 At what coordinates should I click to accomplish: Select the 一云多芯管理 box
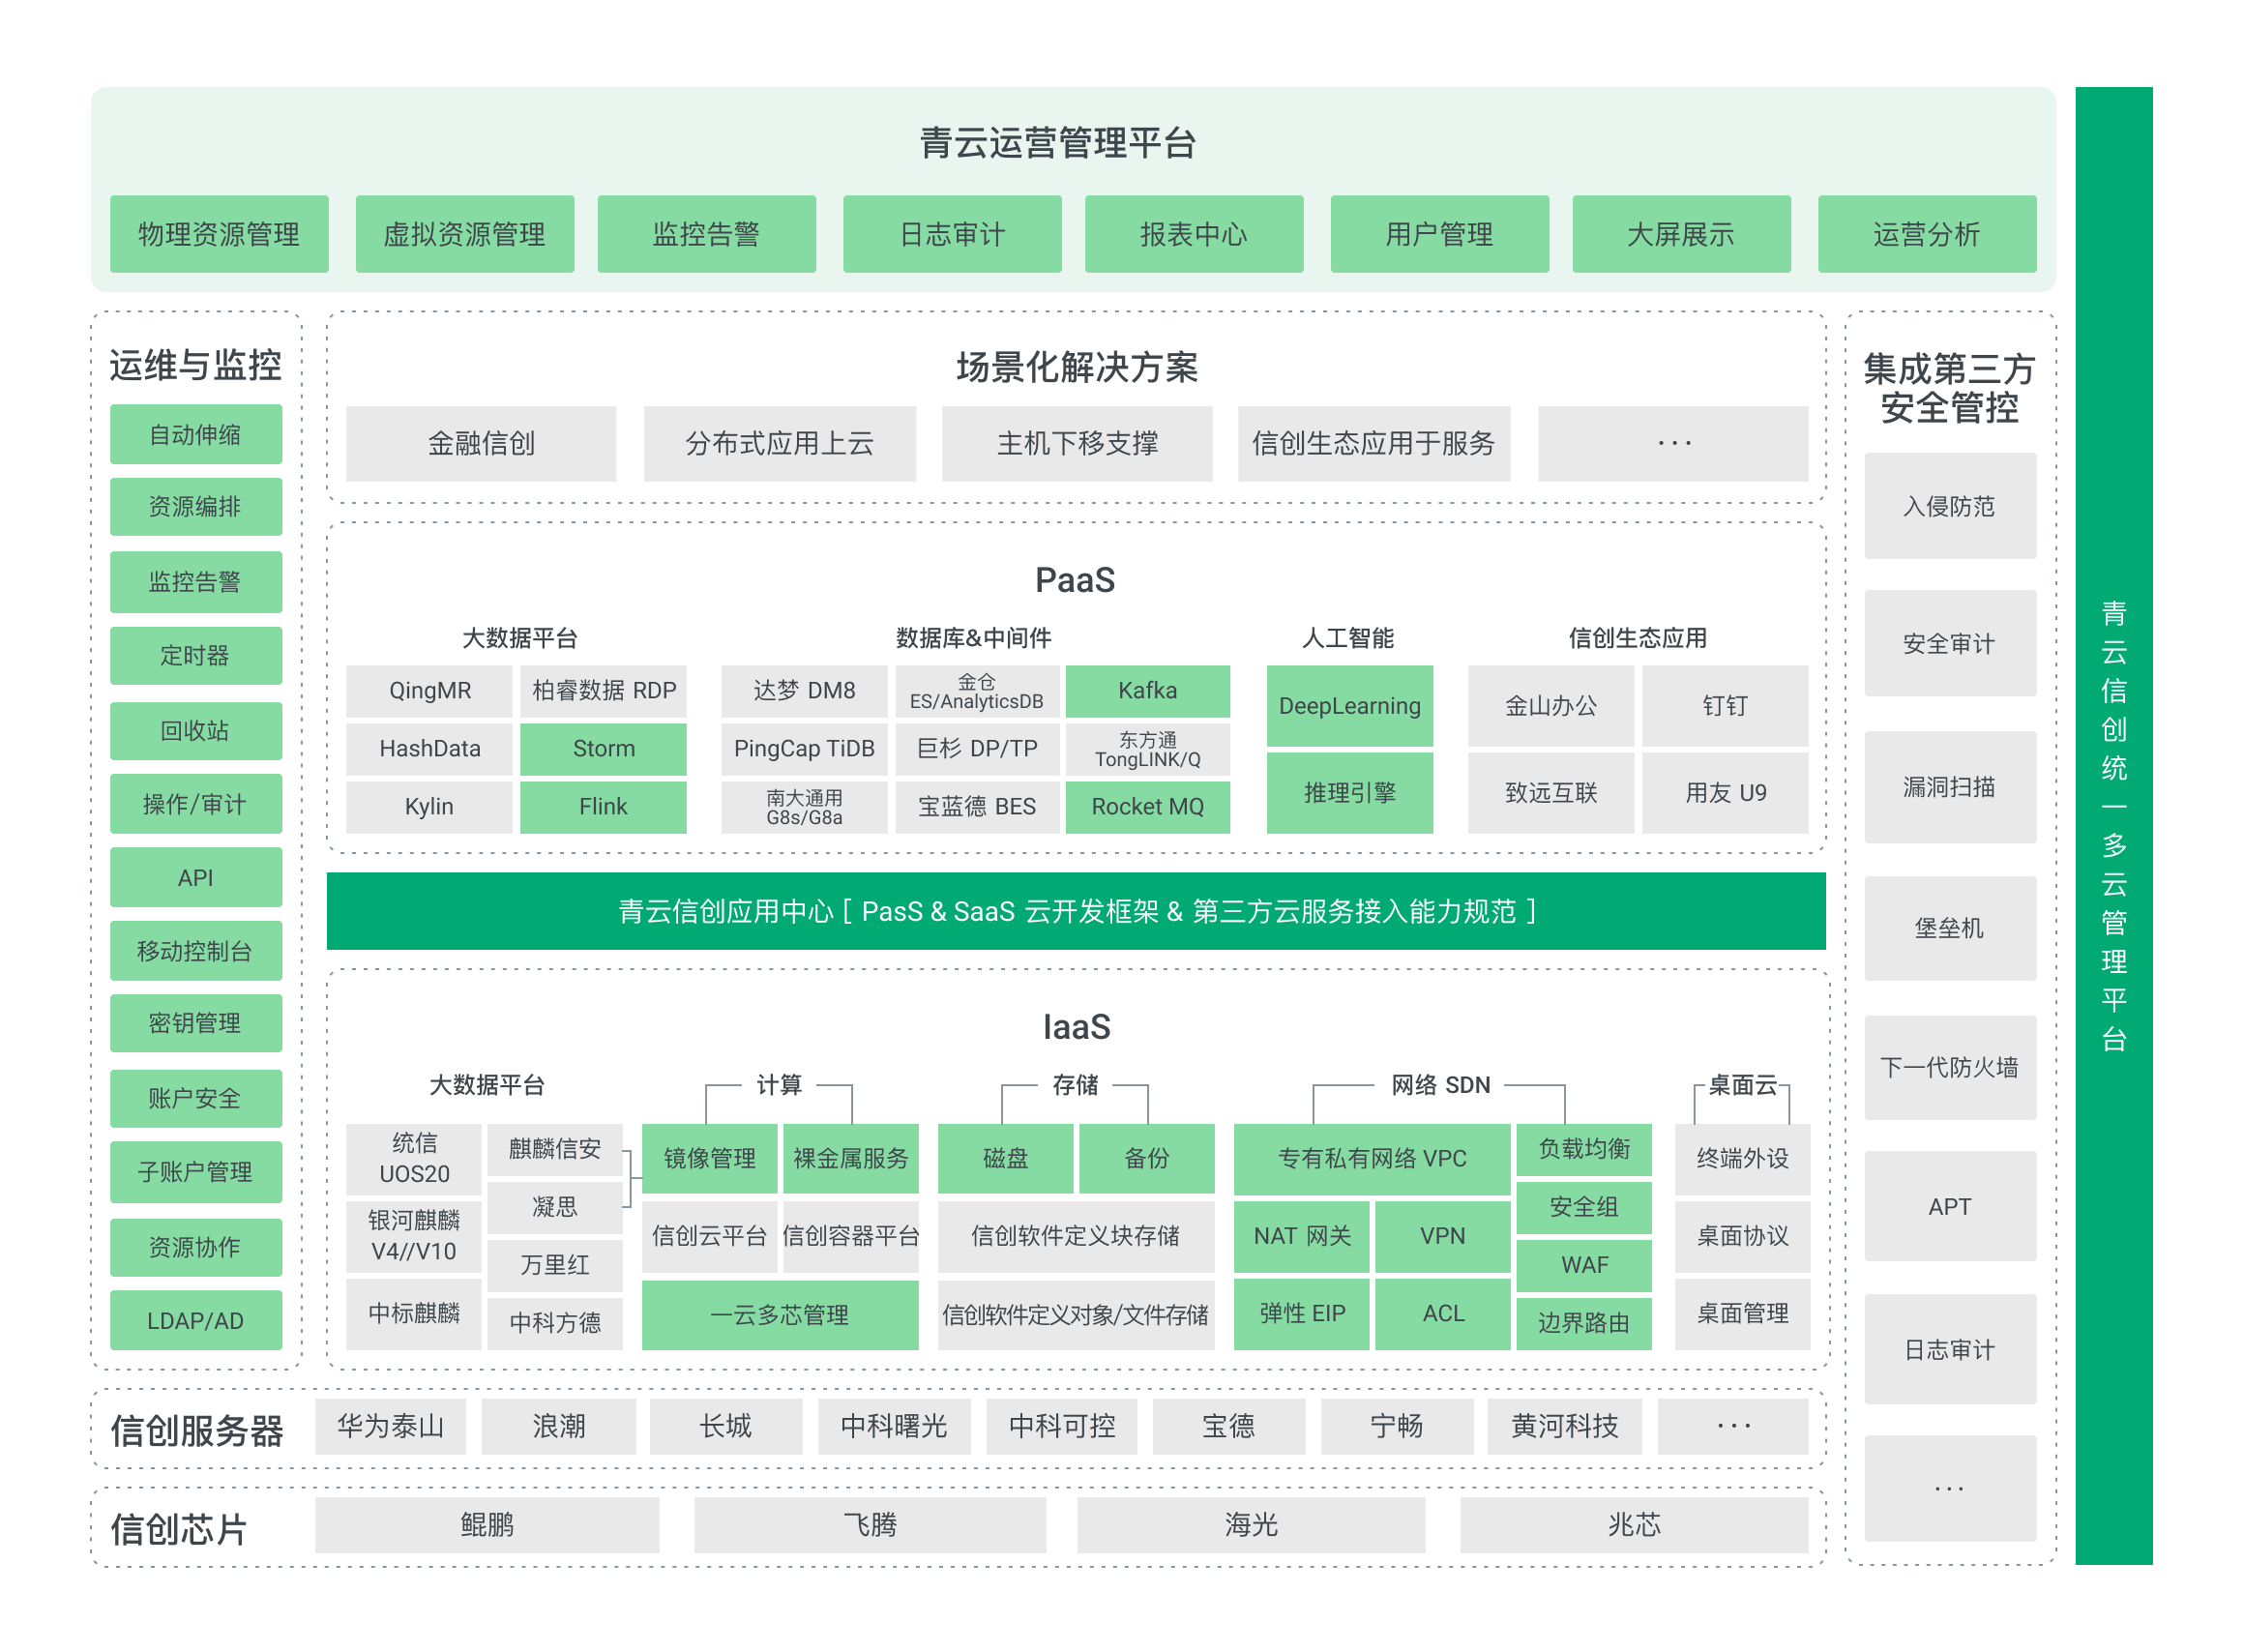point(780,1314)
